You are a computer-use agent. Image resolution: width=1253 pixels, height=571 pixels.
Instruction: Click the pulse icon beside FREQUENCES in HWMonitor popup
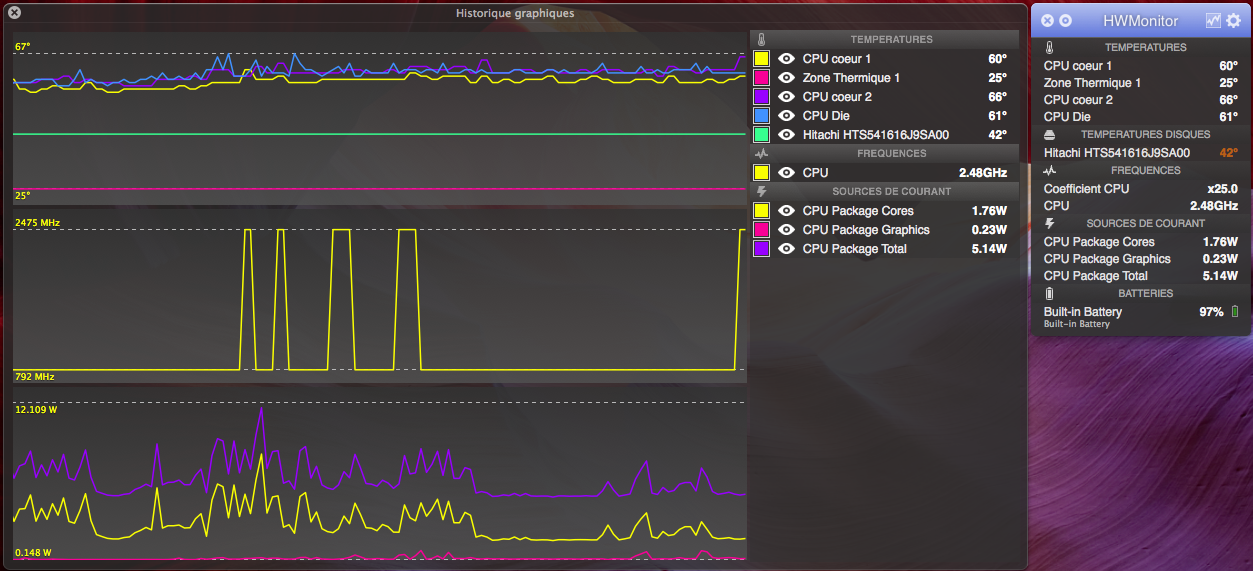(x=1049, y=170)
